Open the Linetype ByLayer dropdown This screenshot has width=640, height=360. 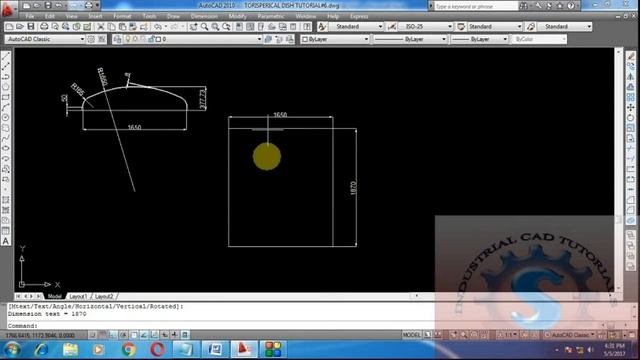[x=410, y=39]
